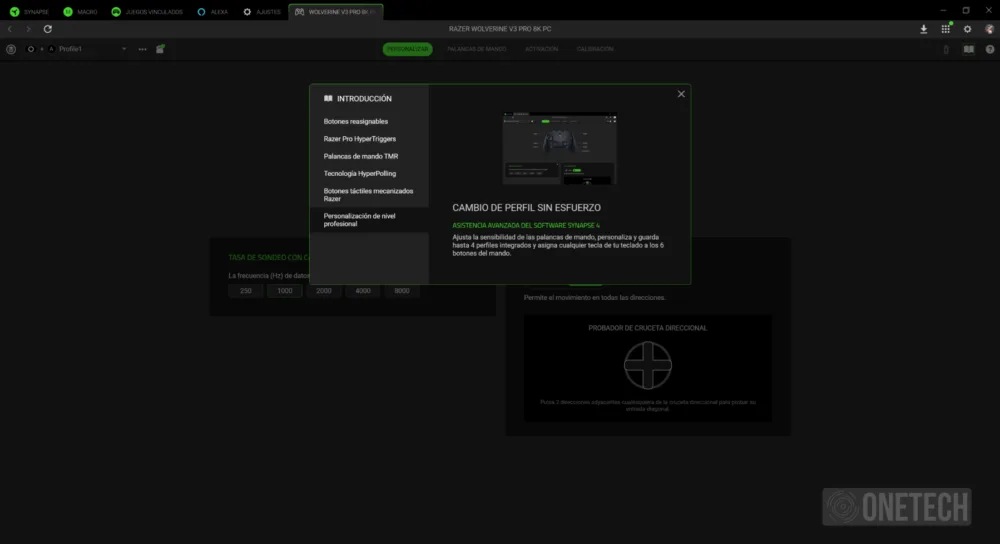Screen dimensions: 1000x544
Task: Open the Juegos Vinculados tab
Action: click(x=147, y=11)
